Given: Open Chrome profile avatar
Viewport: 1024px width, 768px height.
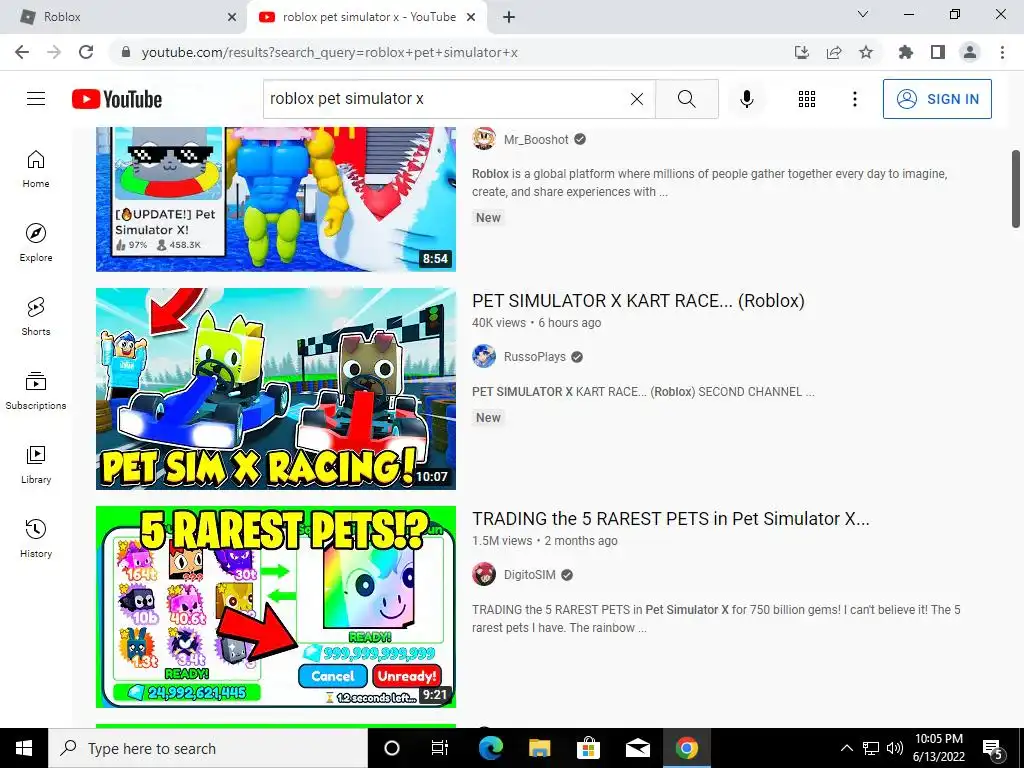Looking at the screenshot, I should 970,52.
